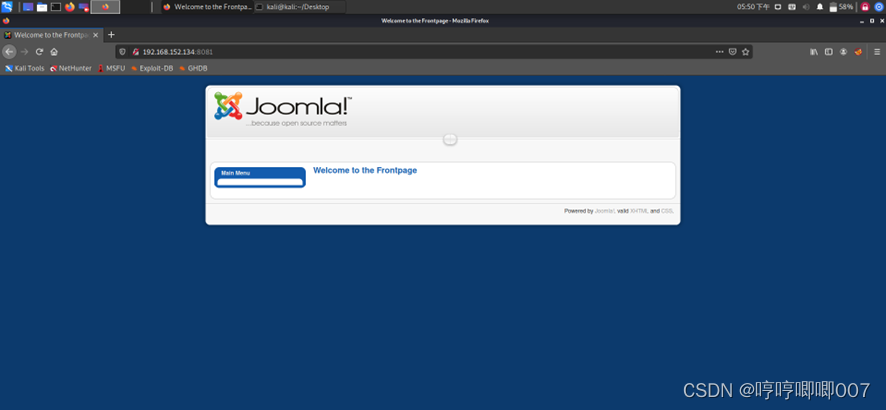
Task: Bookmark this page with the star
Action: (745, 51)
